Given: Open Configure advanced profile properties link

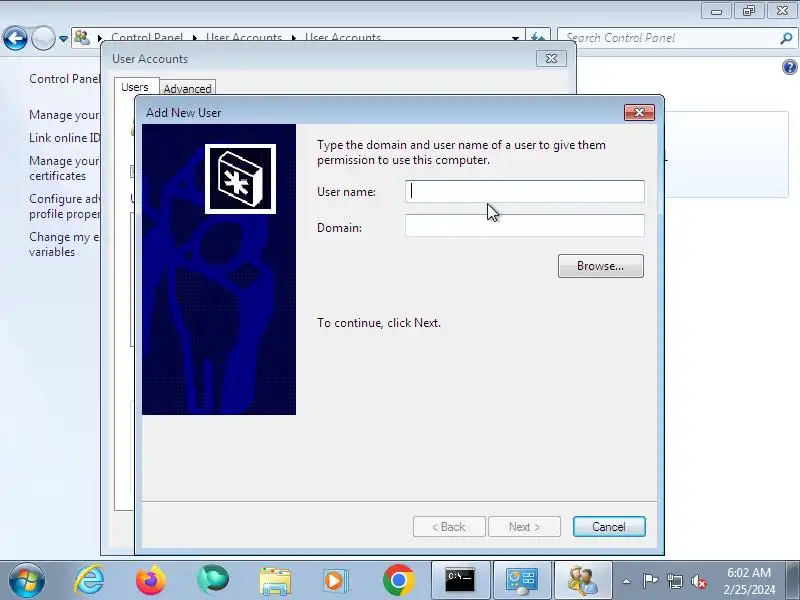Looking at the screenshot, I should click(x=64, y=206).
